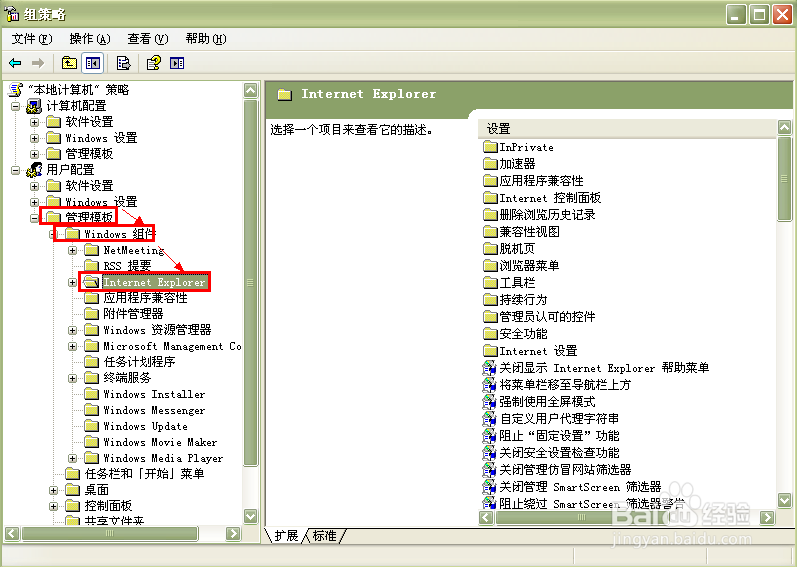The width and height of the screenshot is (797, 567).
Task: Select the 计算机配置 computer icon
Action: pyautogui.click(x=34, y=106)
